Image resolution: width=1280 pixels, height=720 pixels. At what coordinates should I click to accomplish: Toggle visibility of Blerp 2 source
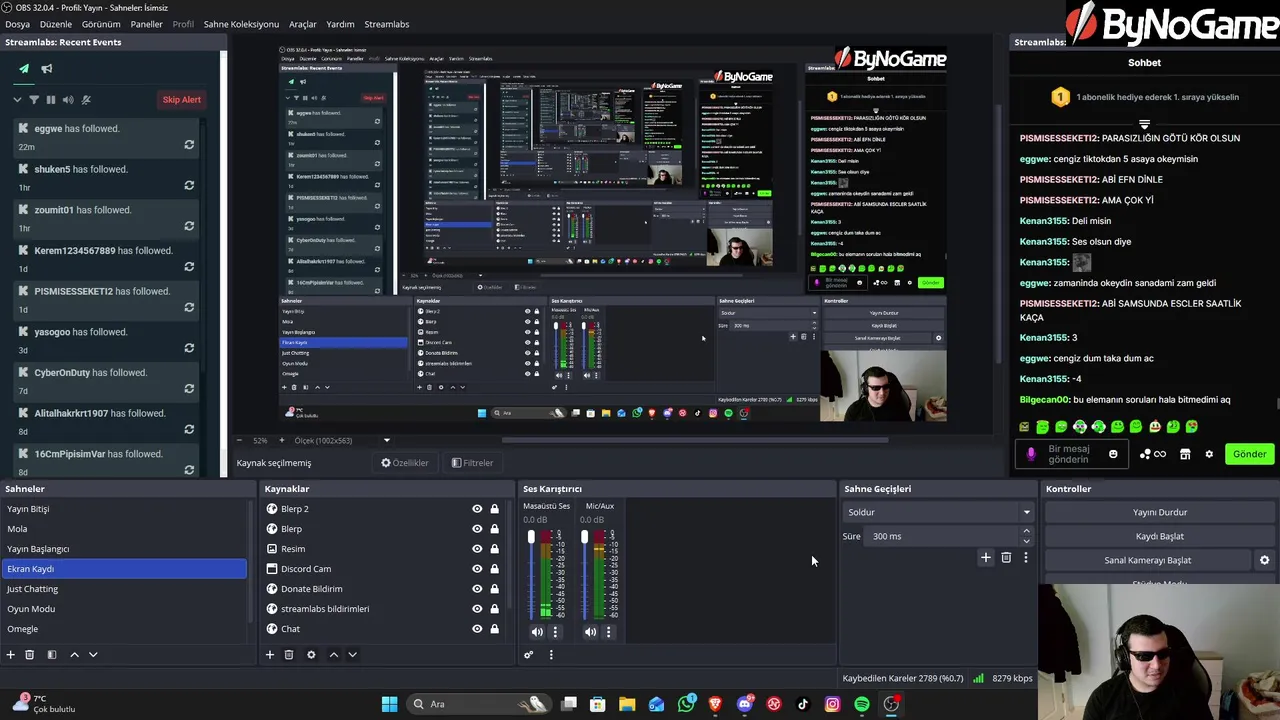coord(477,509)
